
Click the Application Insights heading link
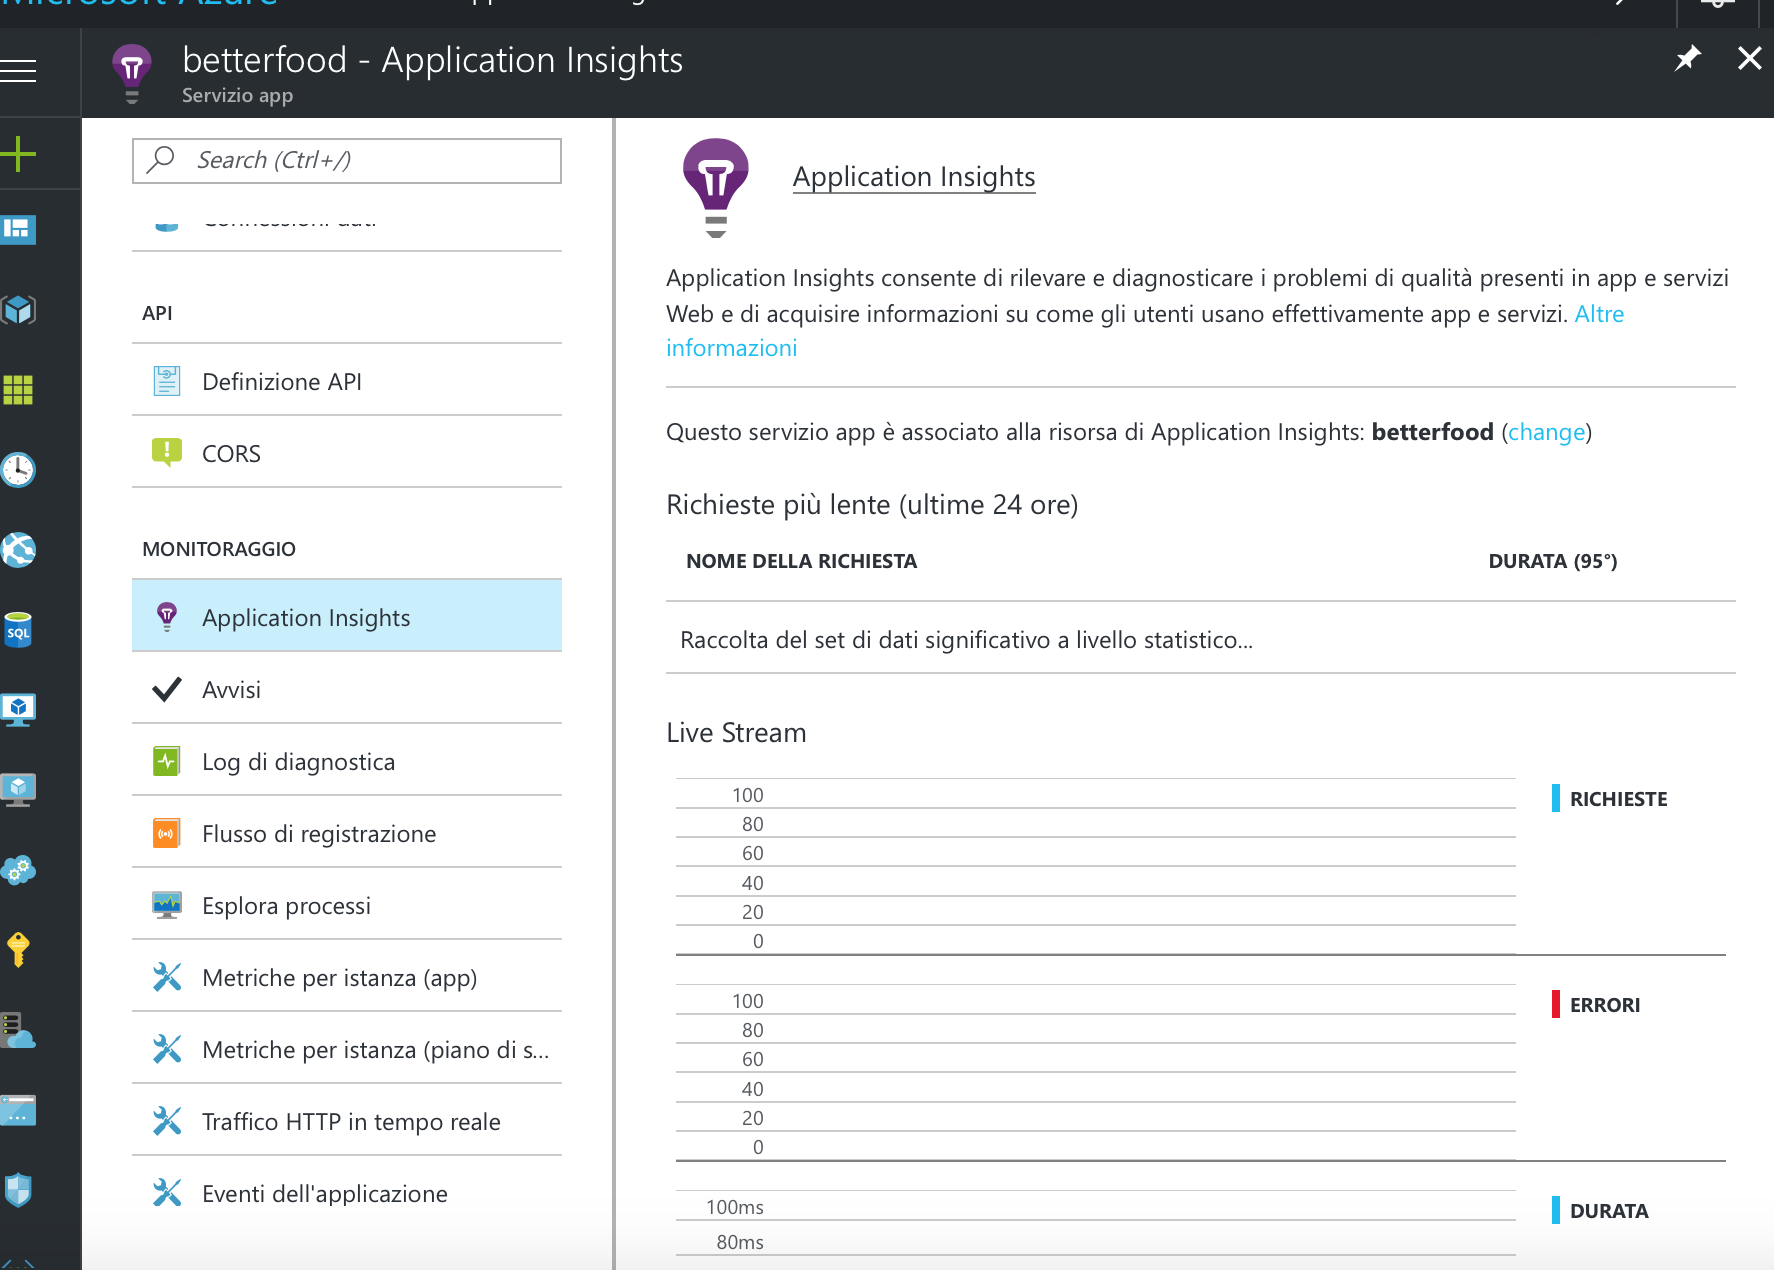pos(914,177)
